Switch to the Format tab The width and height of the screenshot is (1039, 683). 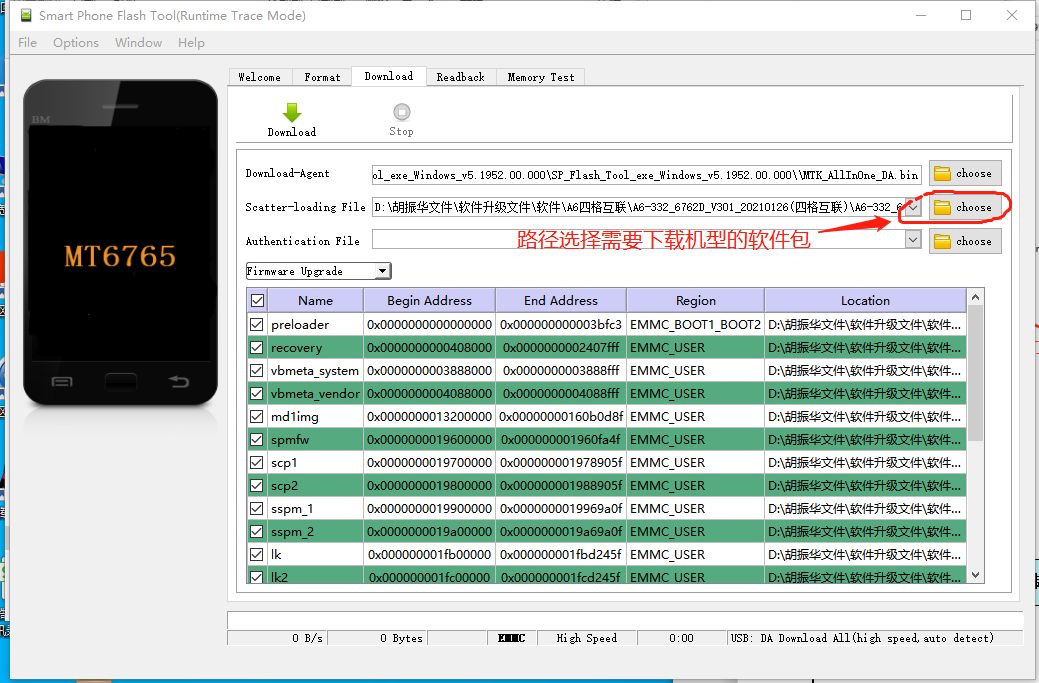point(322,77)
